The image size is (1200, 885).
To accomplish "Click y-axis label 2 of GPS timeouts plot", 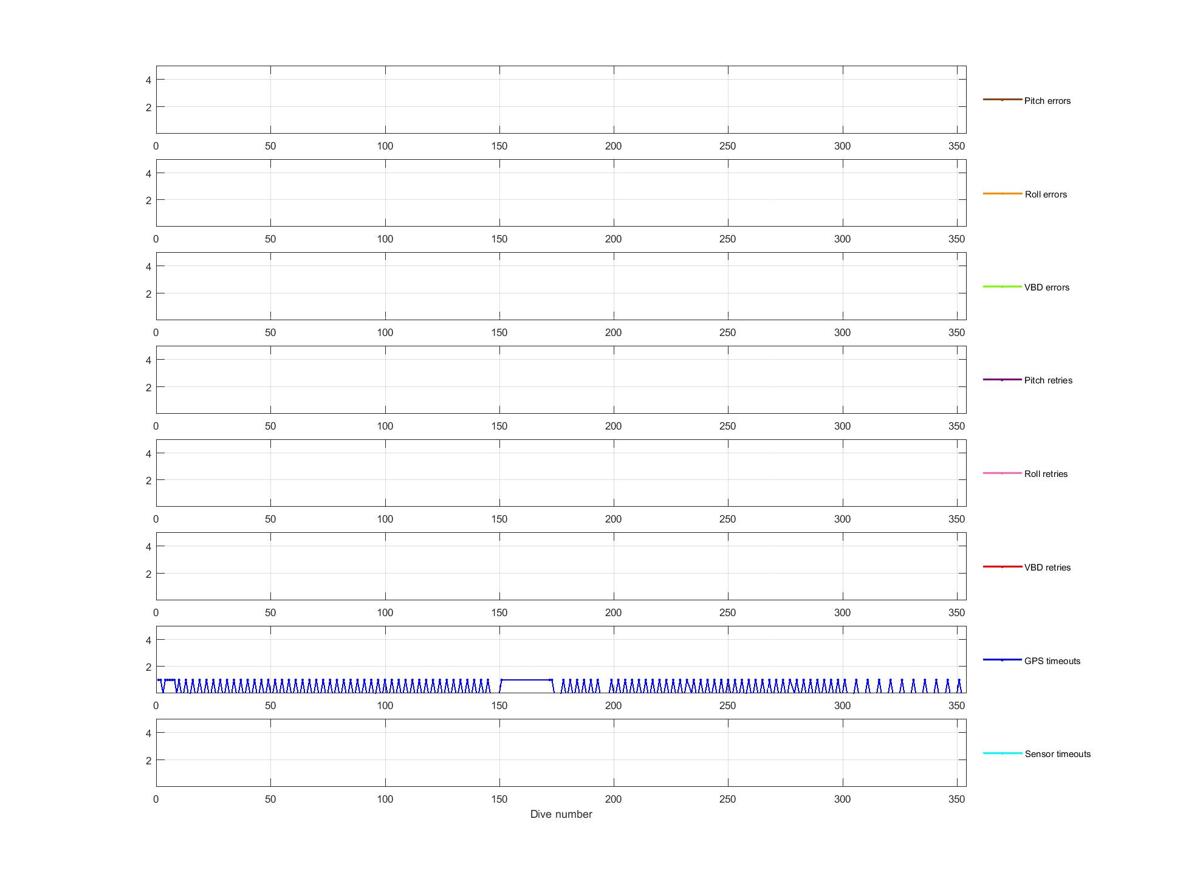I will (148, 667).
